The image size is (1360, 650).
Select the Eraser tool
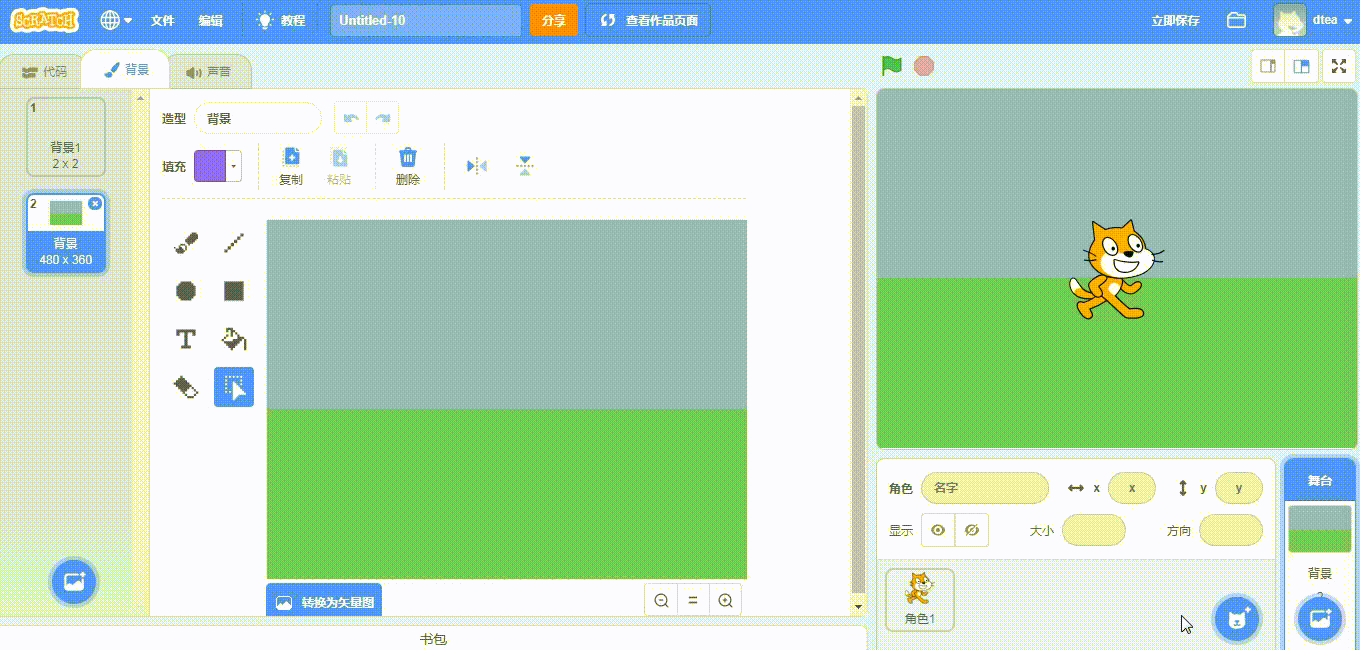coord(186,387)
